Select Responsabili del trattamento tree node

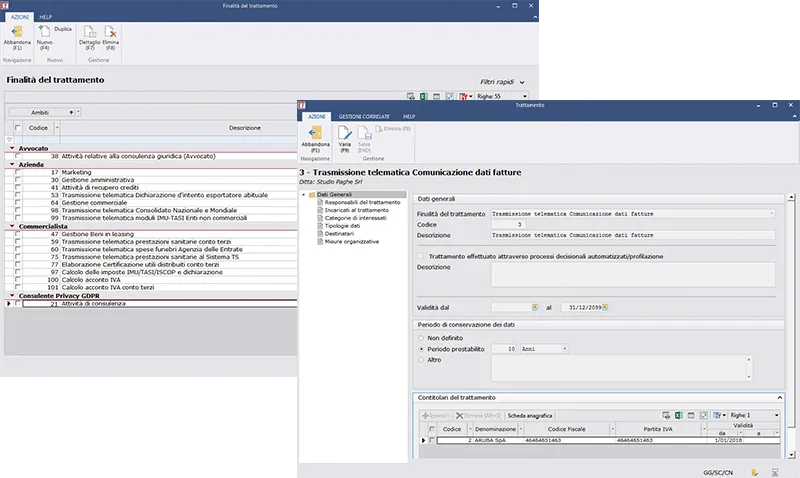(x=361, y=202)
